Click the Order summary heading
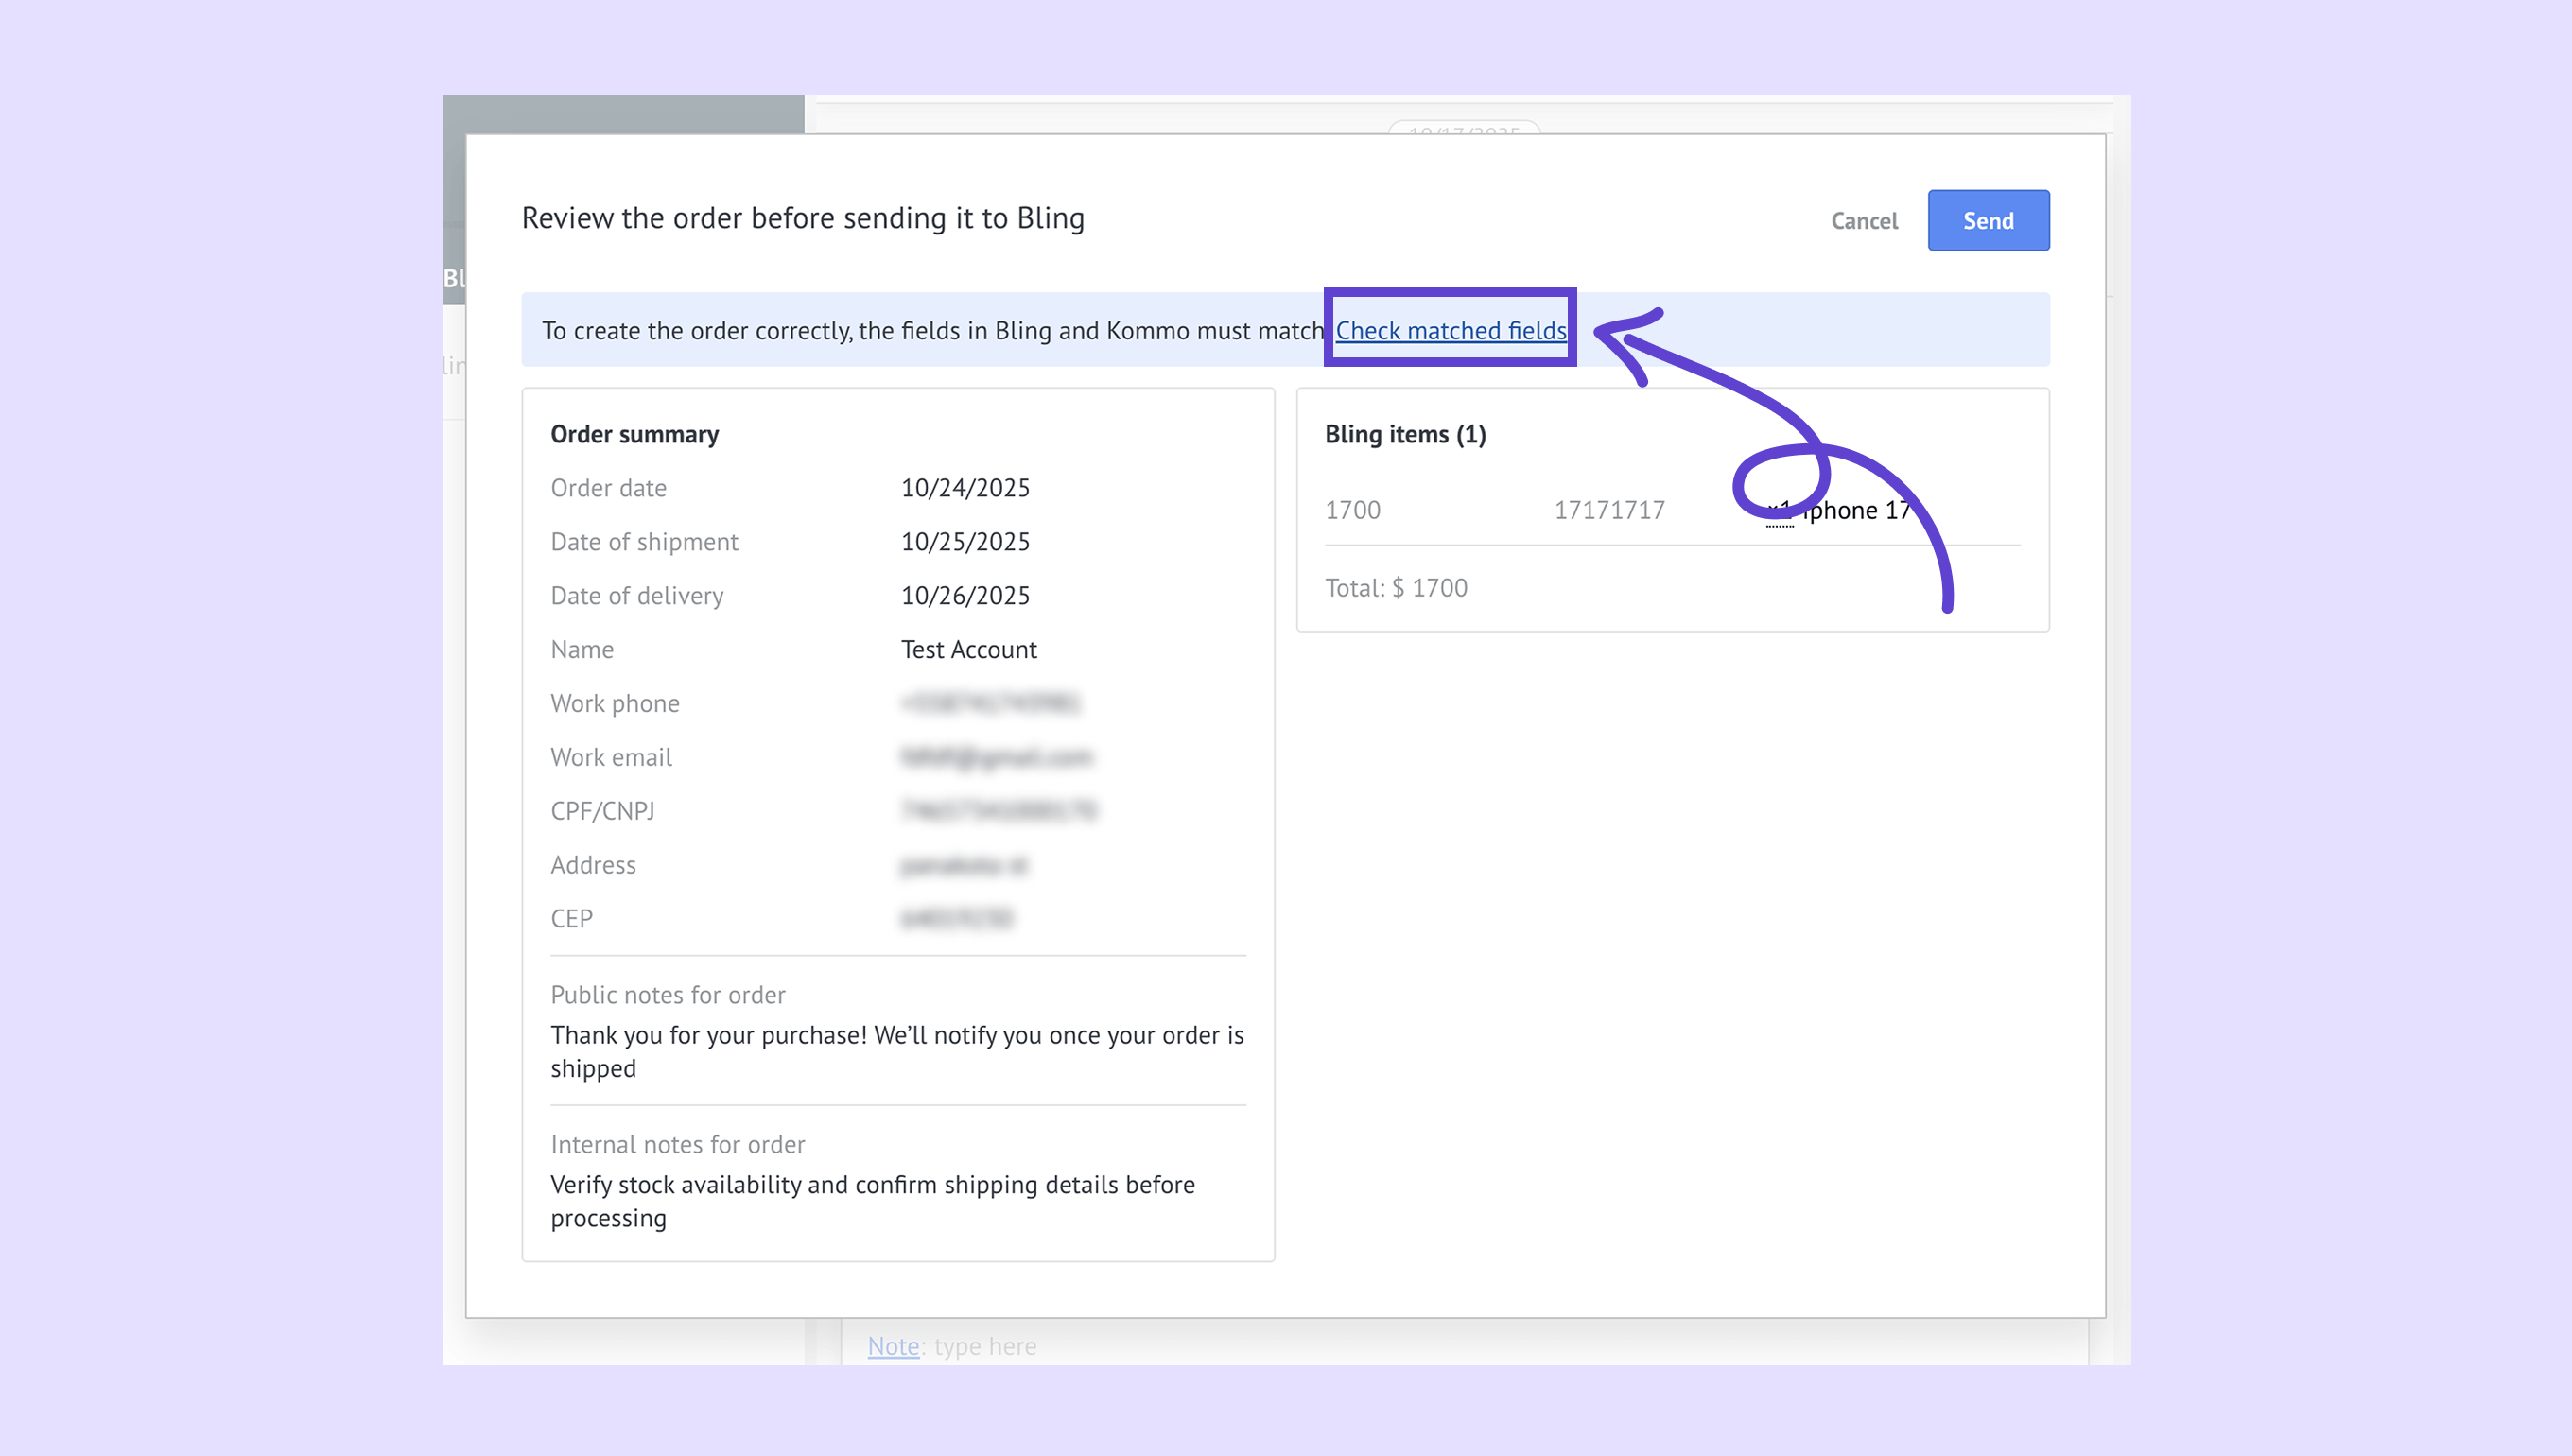This screenshot has height=1456, width=2572. [x=634, y=434]
